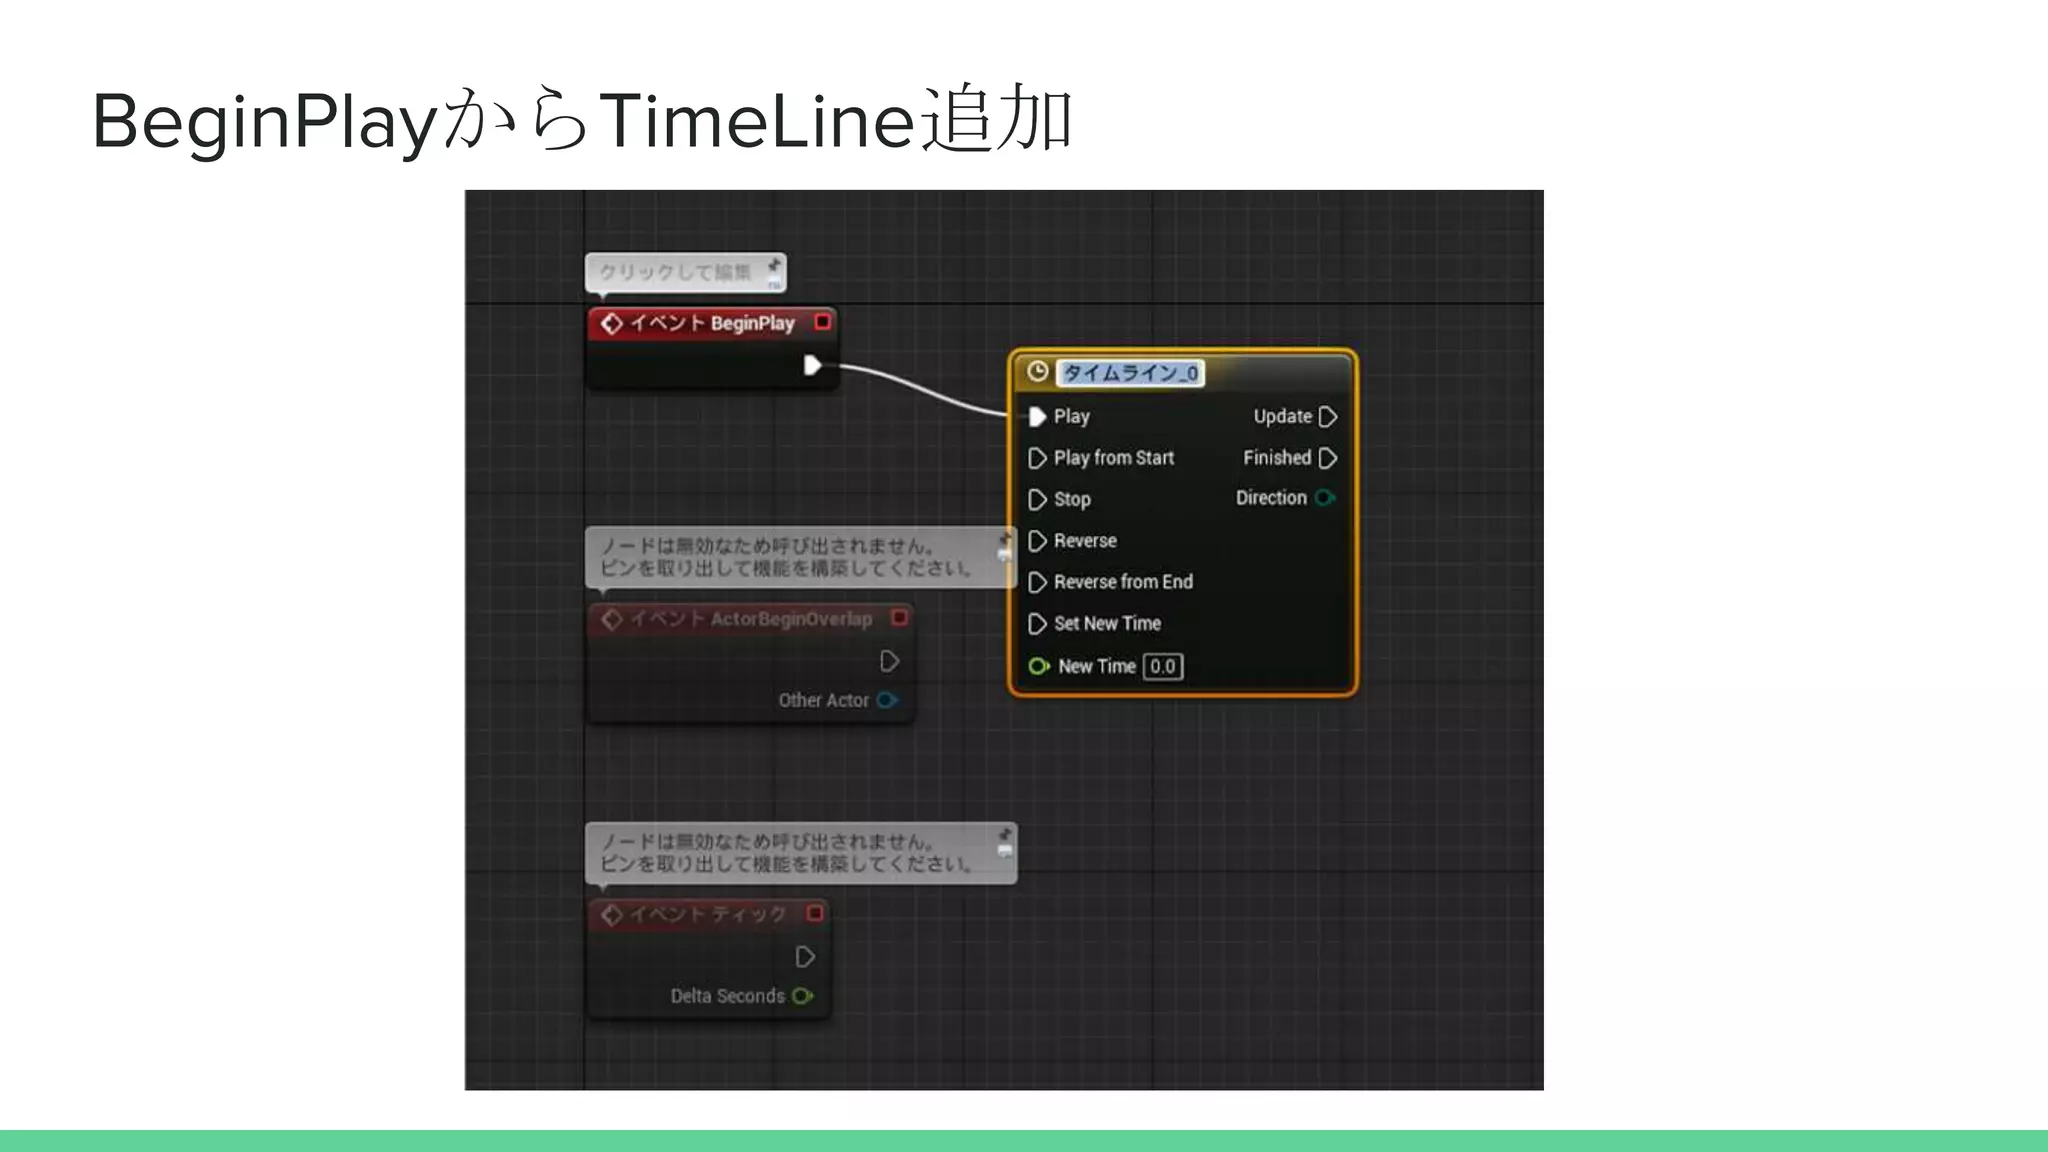This screenshot has width=2048, height=1152.
Task: Select the イベント BeginPlay node header
Action: tap(712, 323)
